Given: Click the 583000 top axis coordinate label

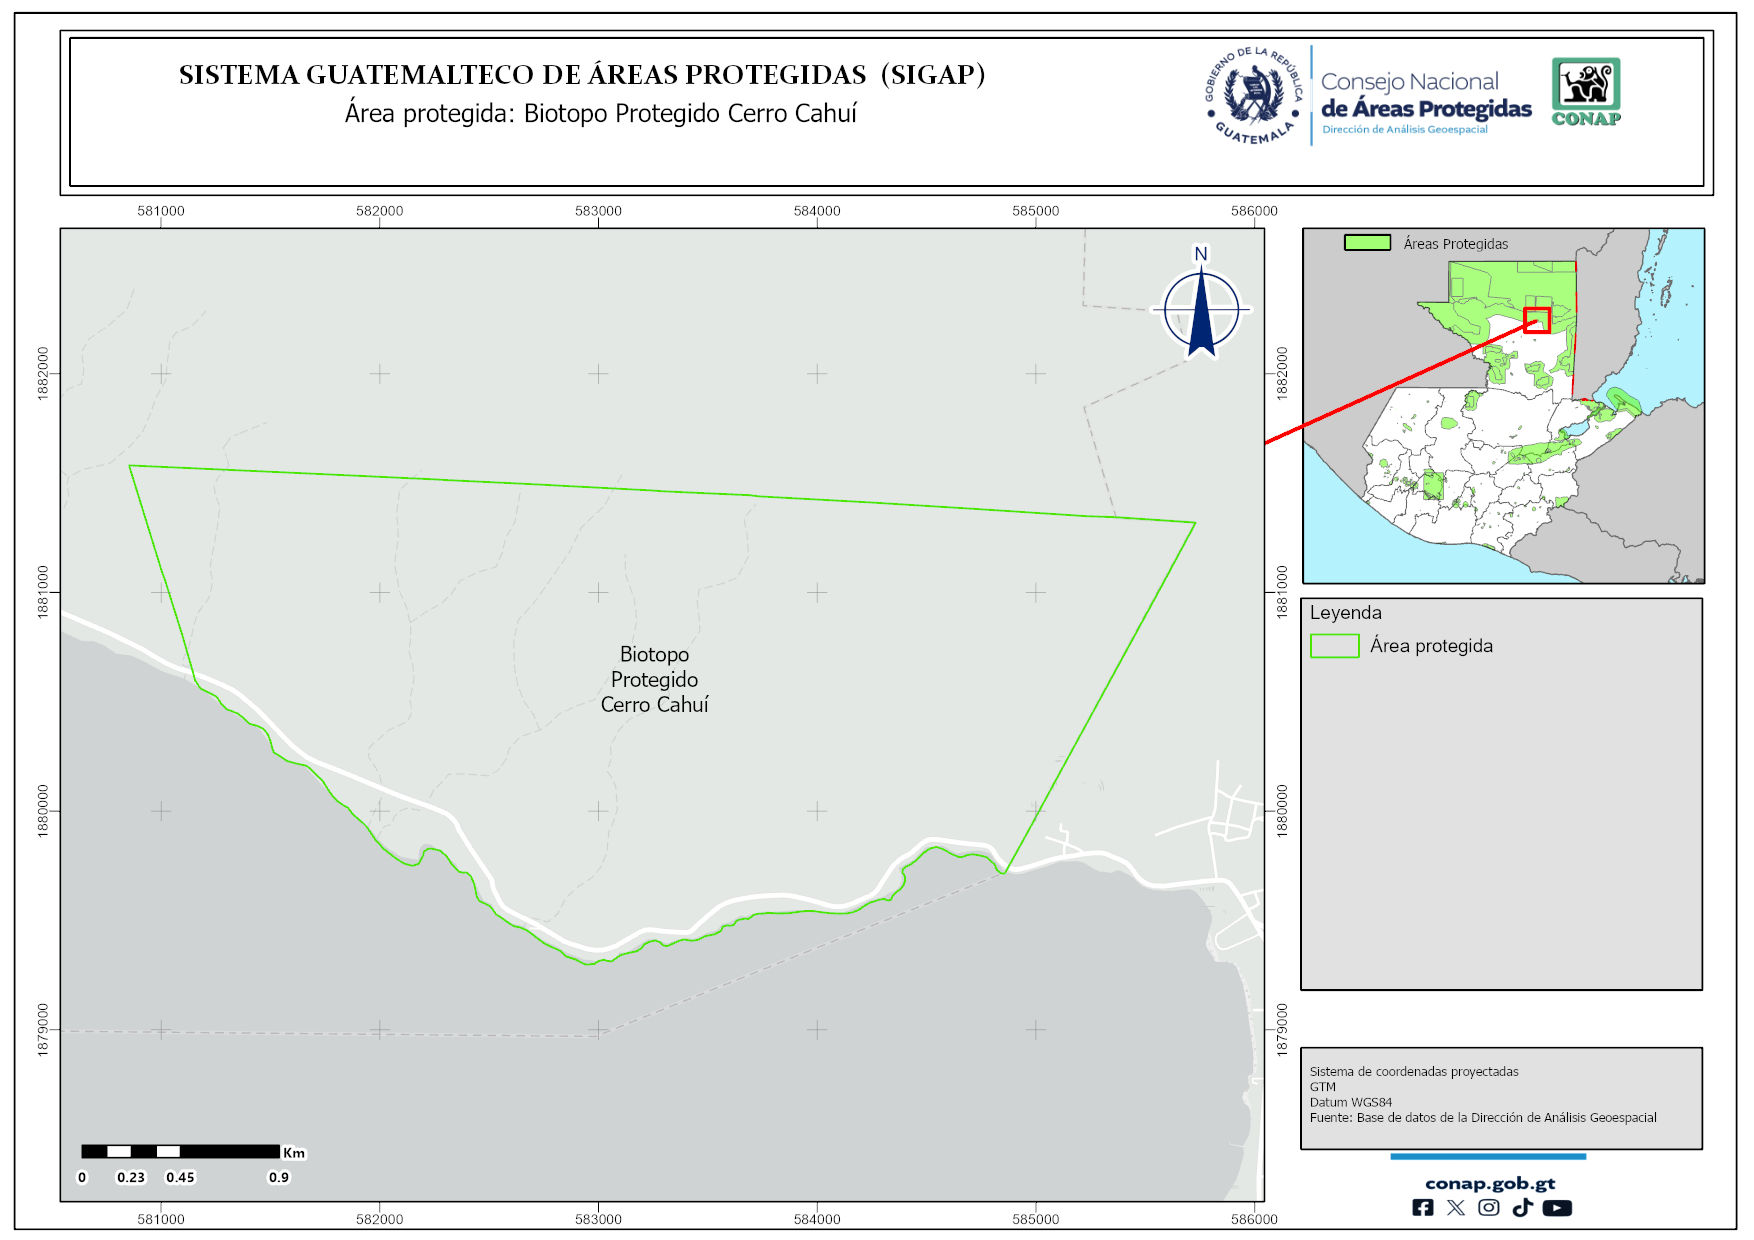Looking at the screenshot, I should [598, 211].
